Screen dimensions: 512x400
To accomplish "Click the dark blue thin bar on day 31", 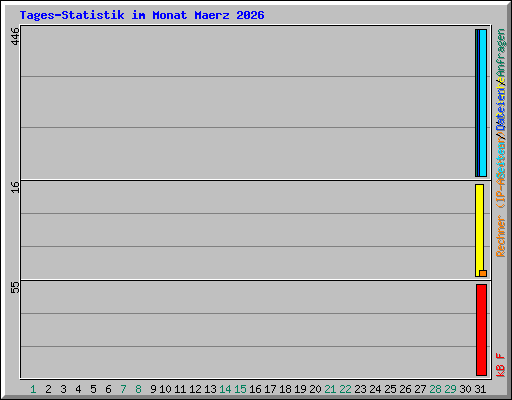I will pos(478,103).
